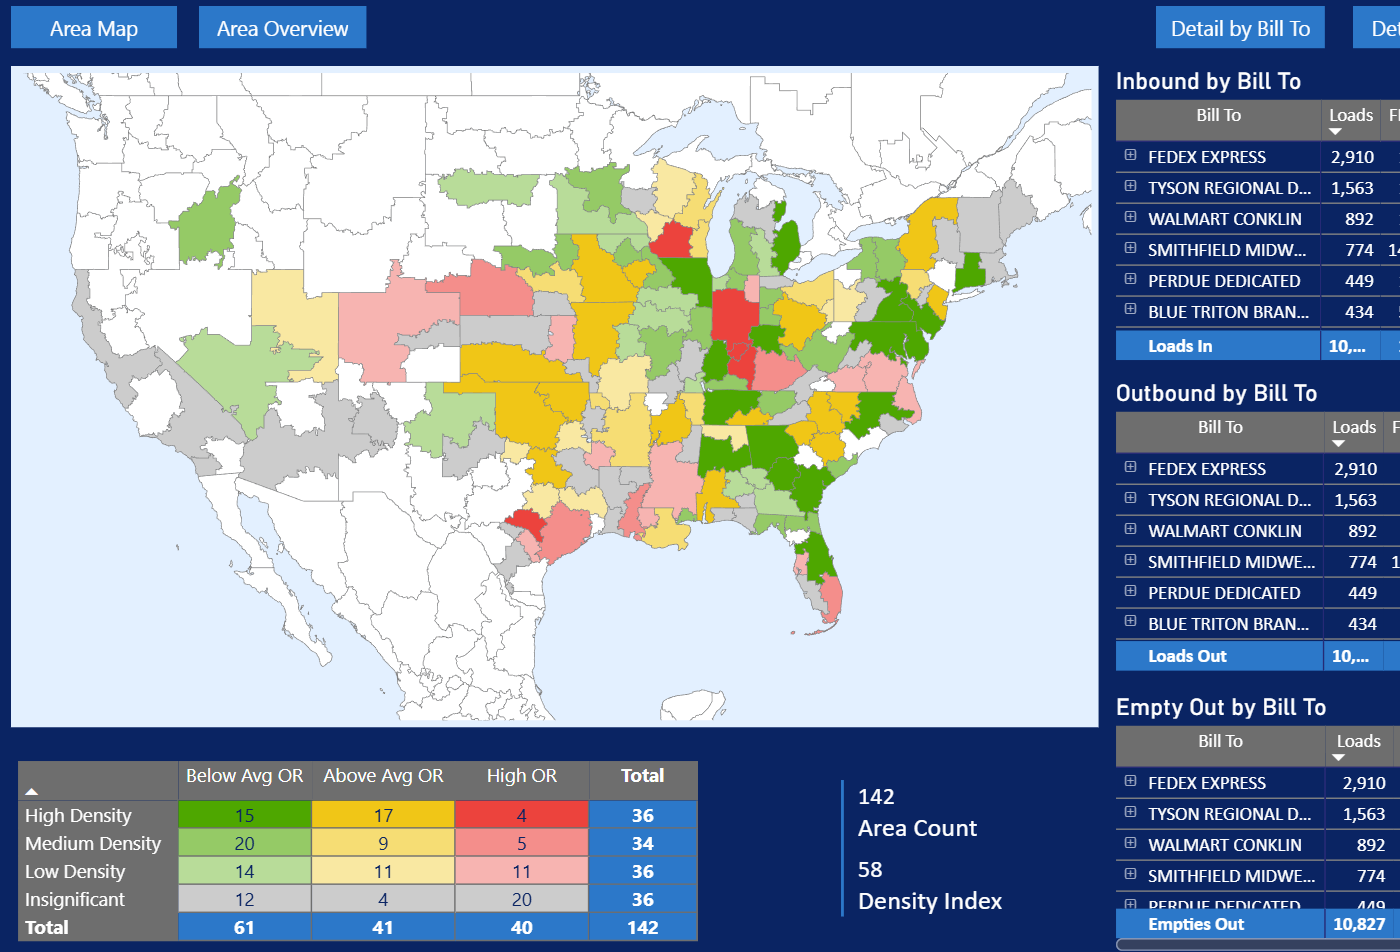Screen dimensions: 1400x952
Task: Open the Area Map tab
Action: click(x=94, y=28)
